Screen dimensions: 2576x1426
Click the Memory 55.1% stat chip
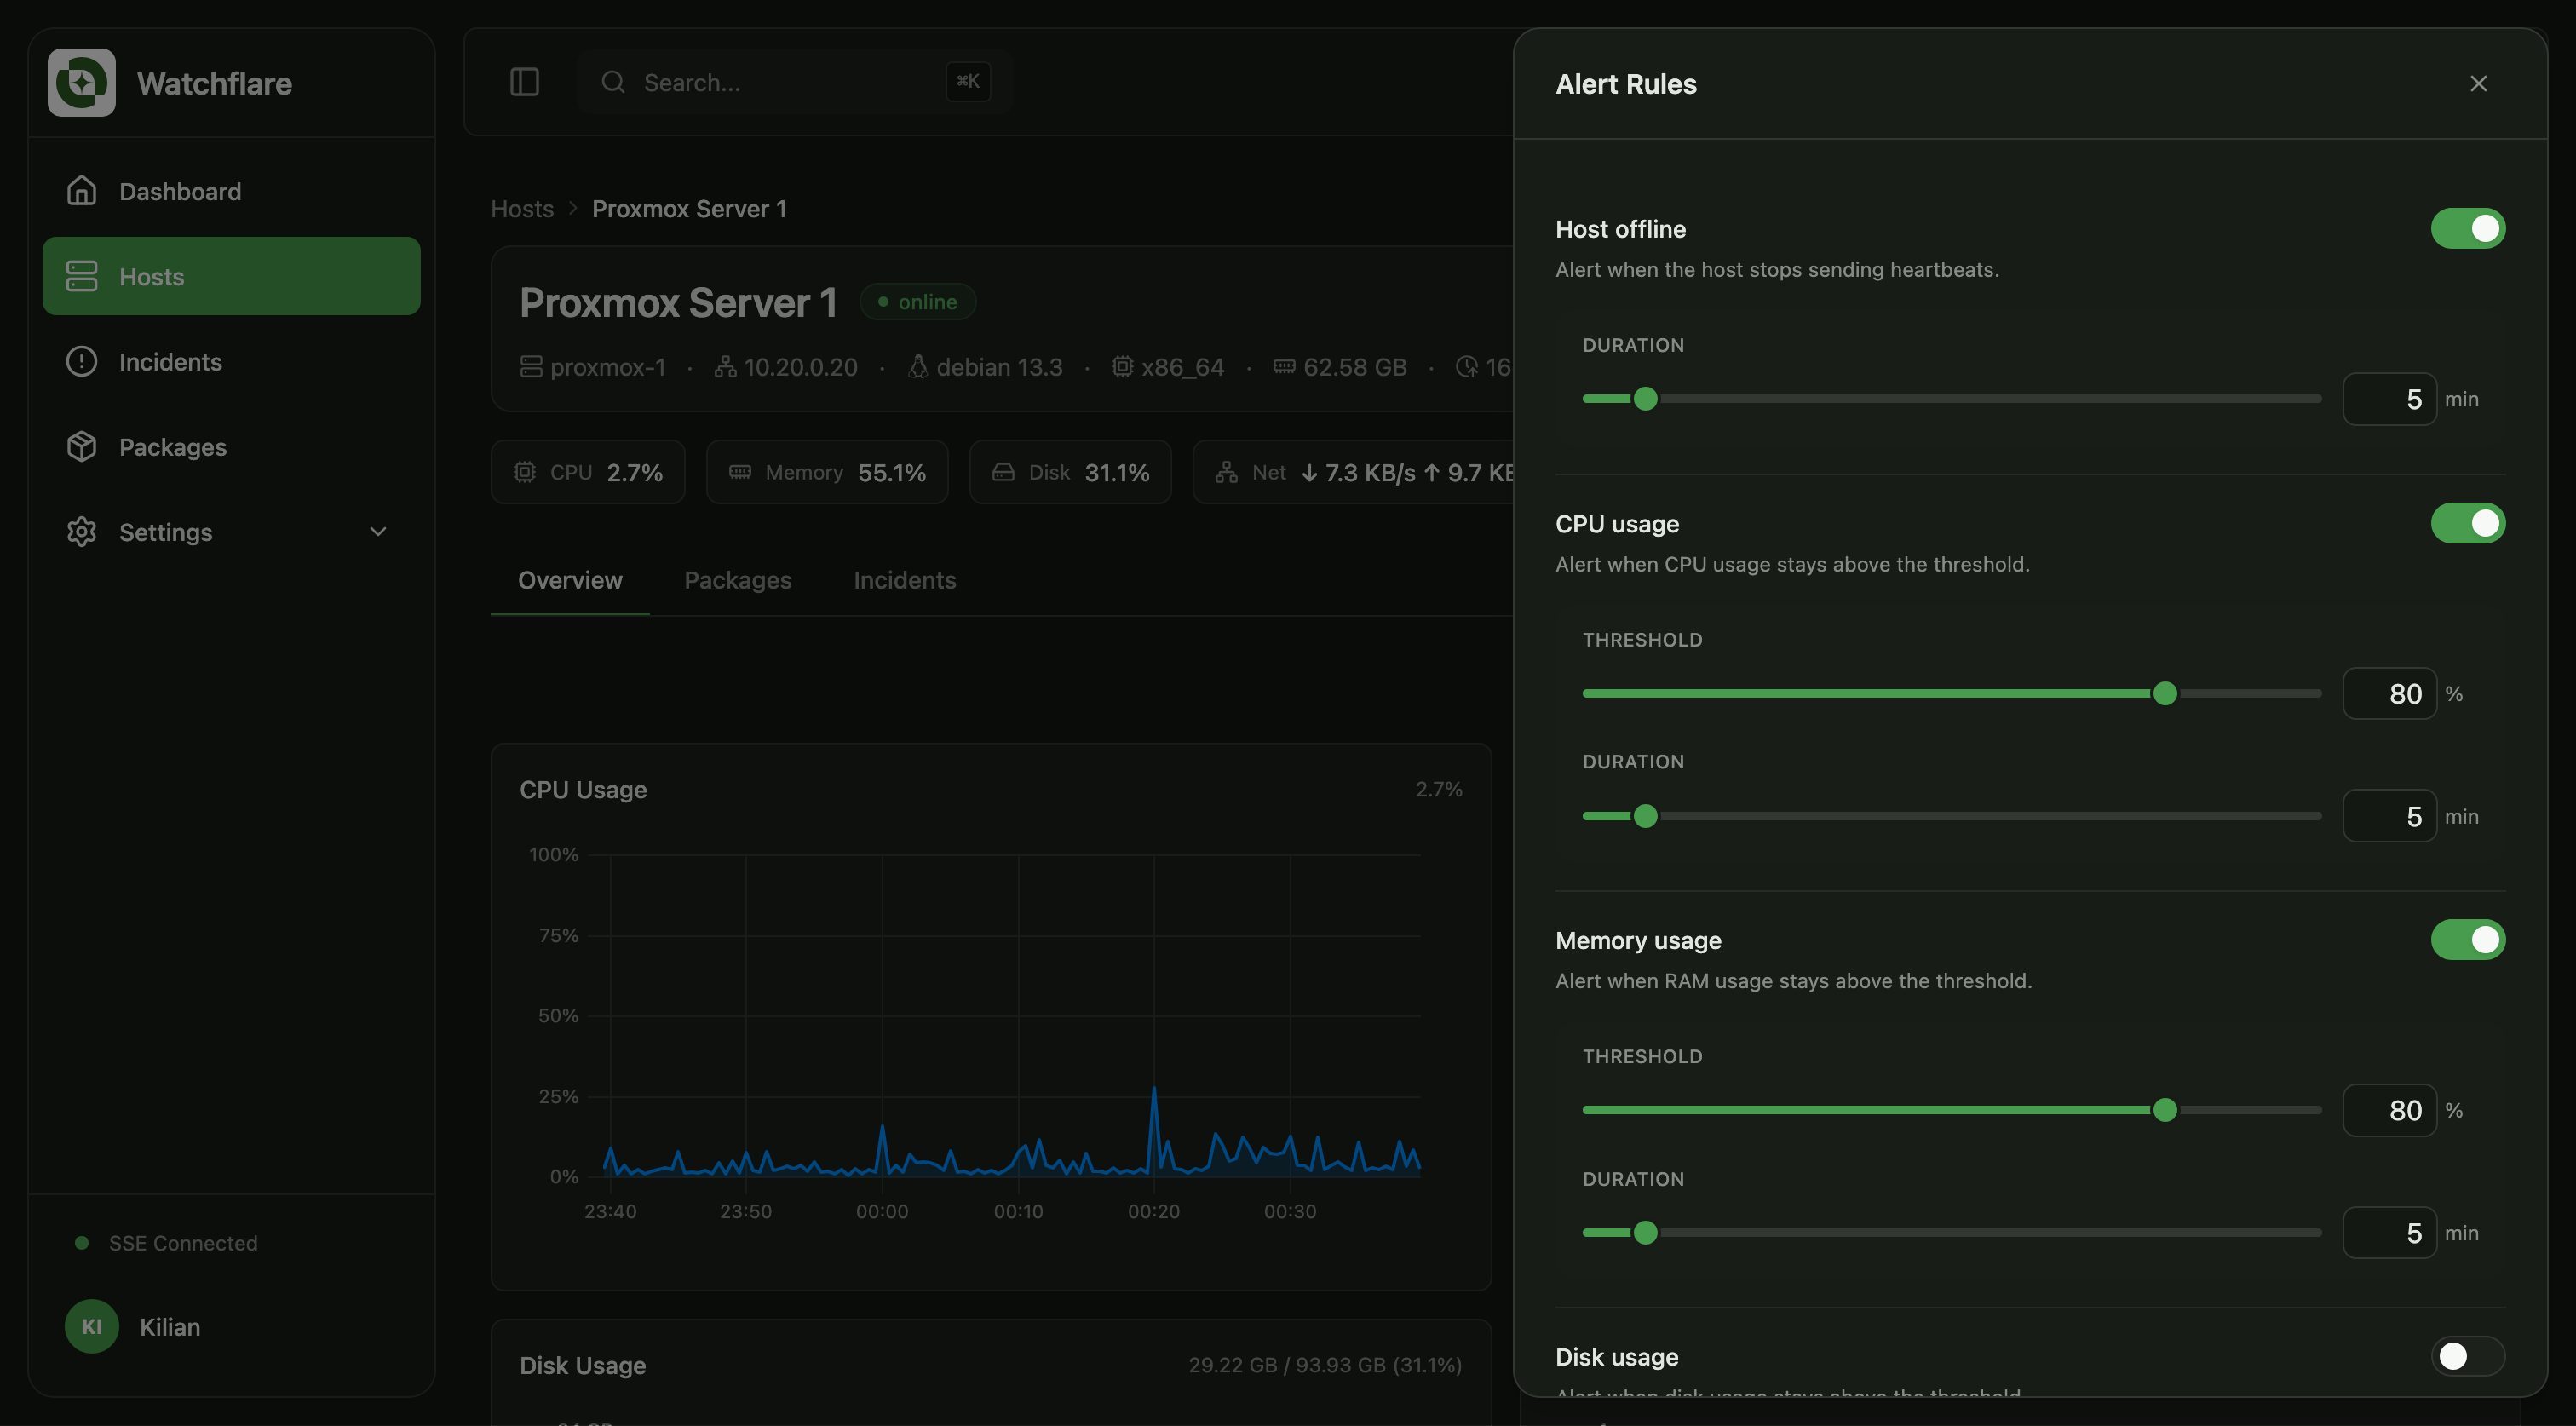click(827, 472)
